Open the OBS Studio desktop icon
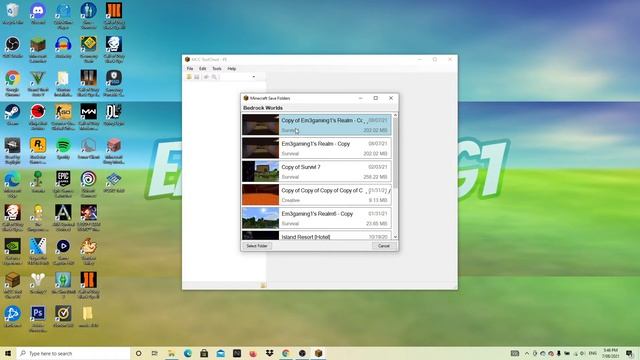This screenshot has height=360, width=640. point(13,47)
